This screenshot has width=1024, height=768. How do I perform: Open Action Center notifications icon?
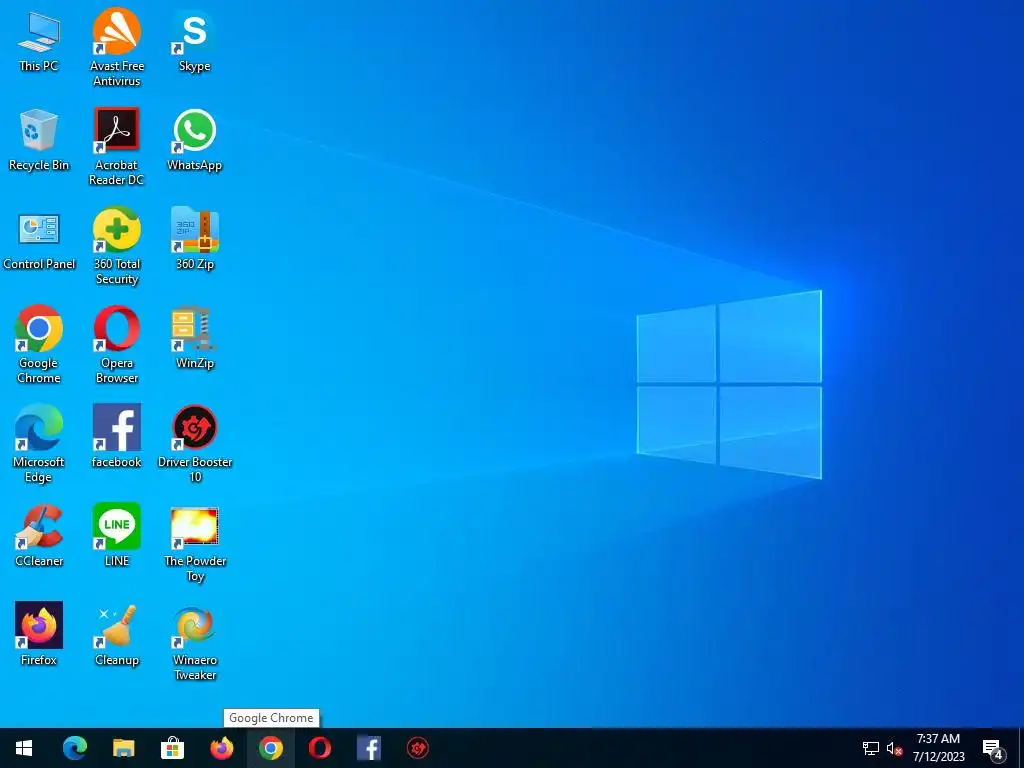pos(993,750)
